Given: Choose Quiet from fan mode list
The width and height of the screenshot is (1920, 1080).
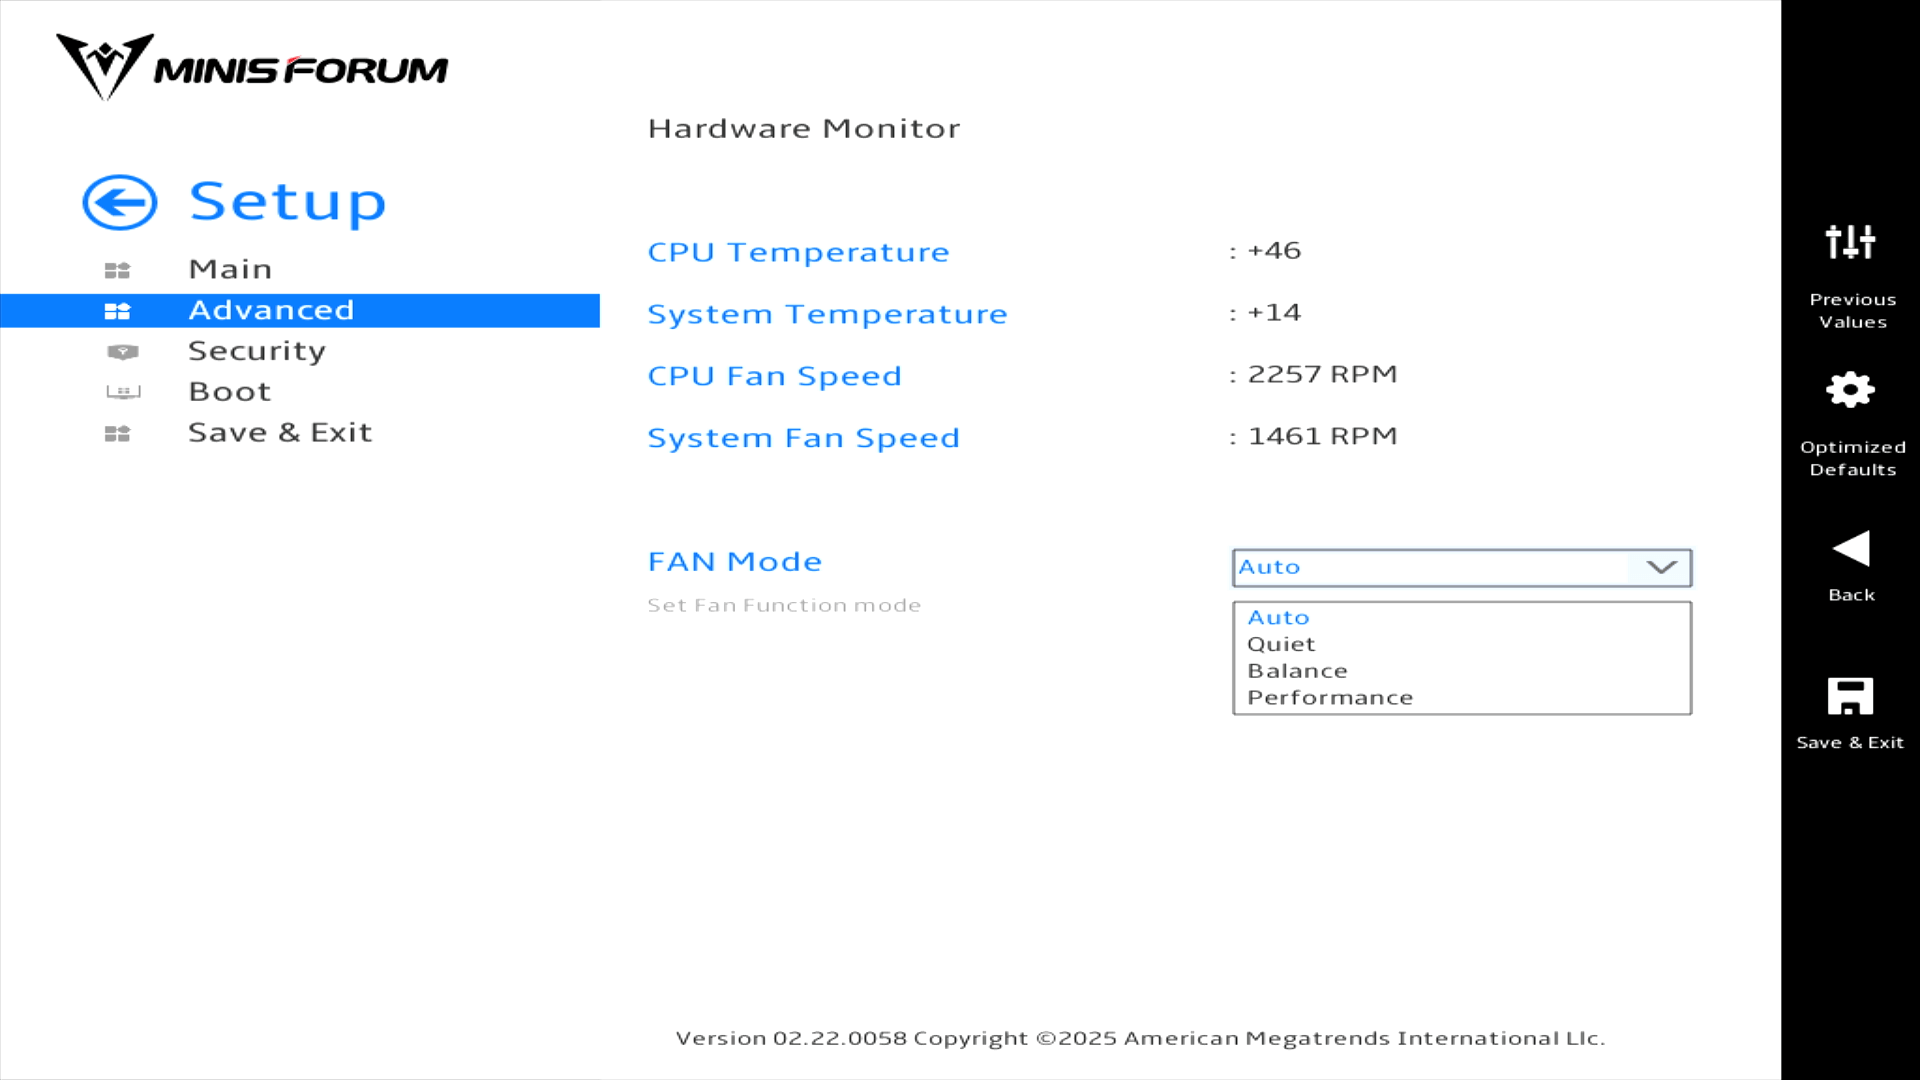Looking at the screenshot, I should 1281,645.
